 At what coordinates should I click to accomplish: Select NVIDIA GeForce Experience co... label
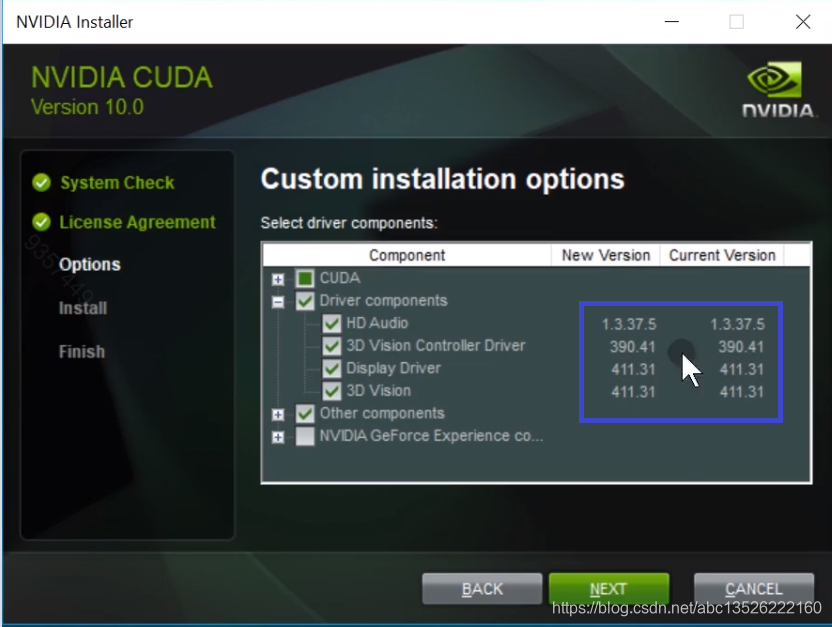coord(431,436)
